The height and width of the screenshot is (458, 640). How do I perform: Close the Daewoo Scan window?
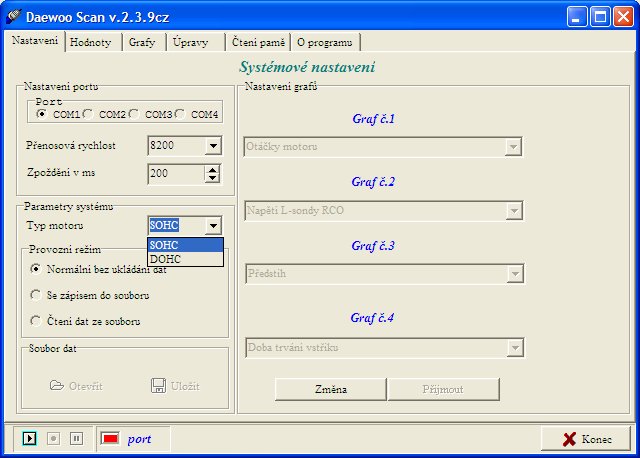(623, 17)
